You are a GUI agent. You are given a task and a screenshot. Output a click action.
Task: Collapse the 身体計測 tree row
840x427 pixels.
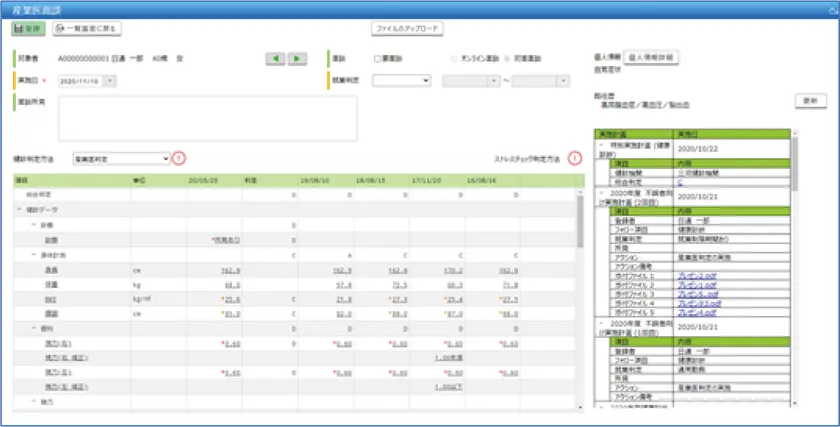33,255
